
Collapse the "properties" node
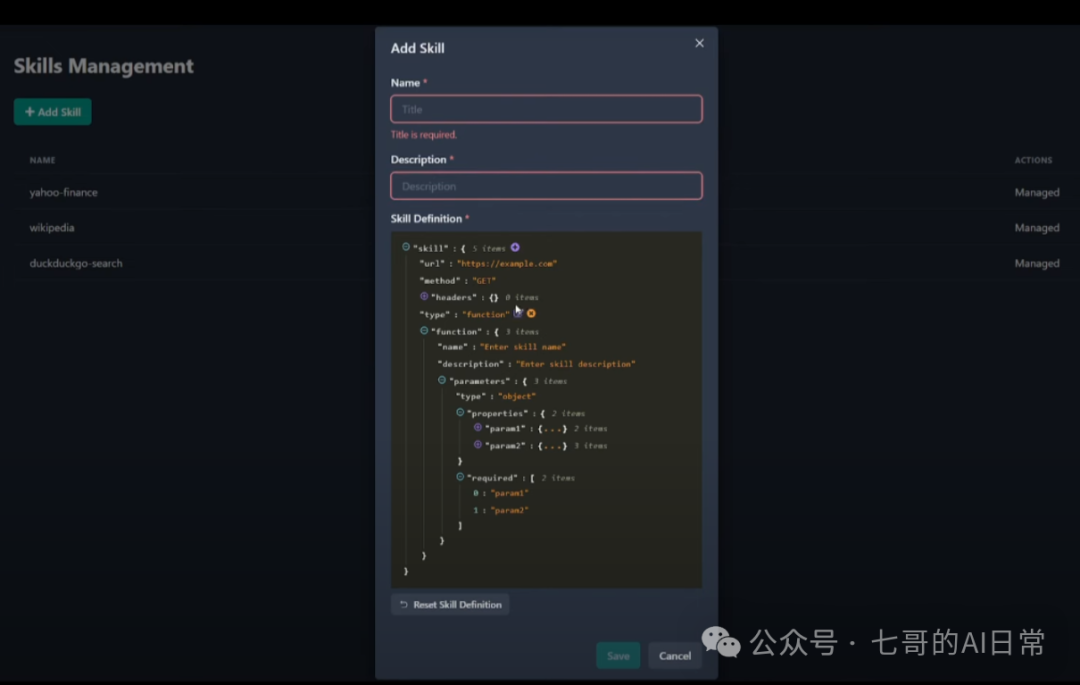point(460,412)
